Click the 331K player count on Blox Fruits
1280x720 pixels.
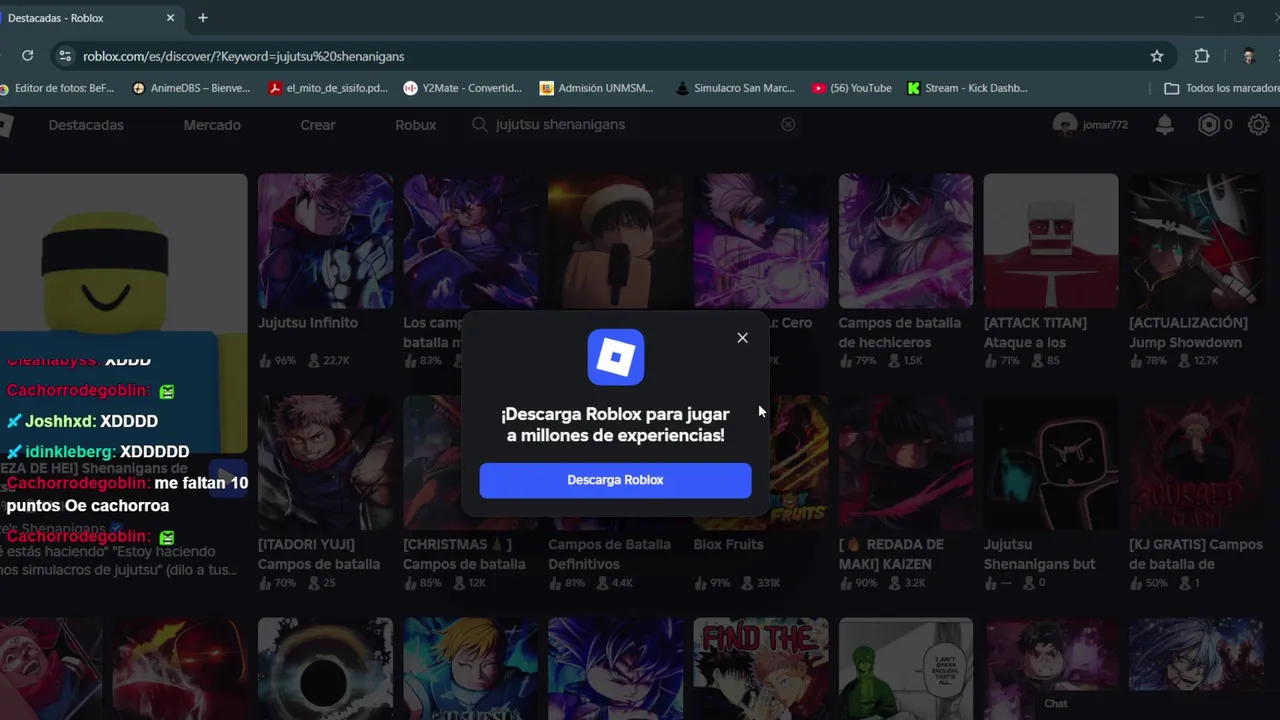[x=759, y=583]
